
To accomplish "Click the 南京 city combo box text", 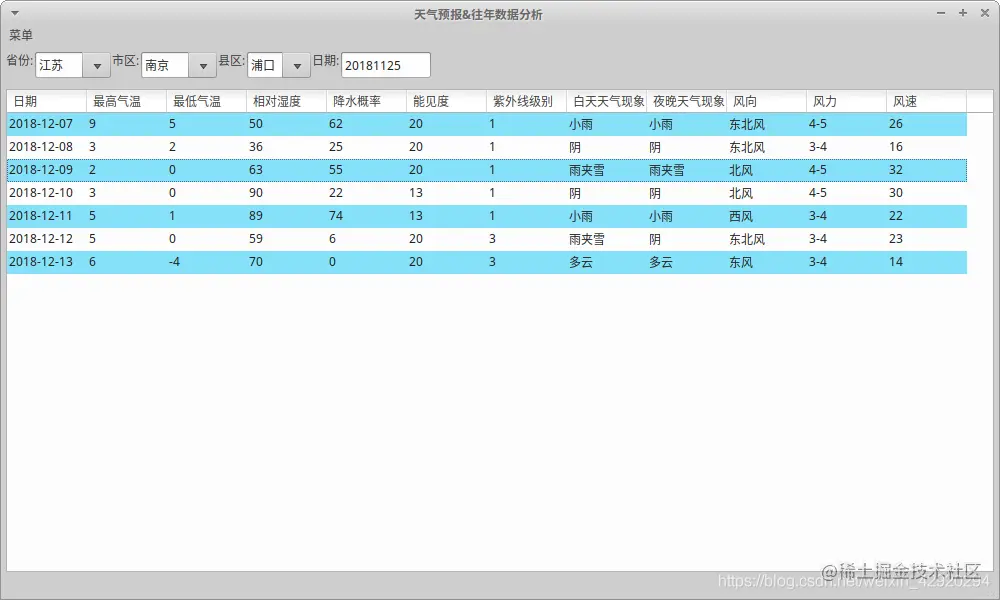I will (165, 64).
